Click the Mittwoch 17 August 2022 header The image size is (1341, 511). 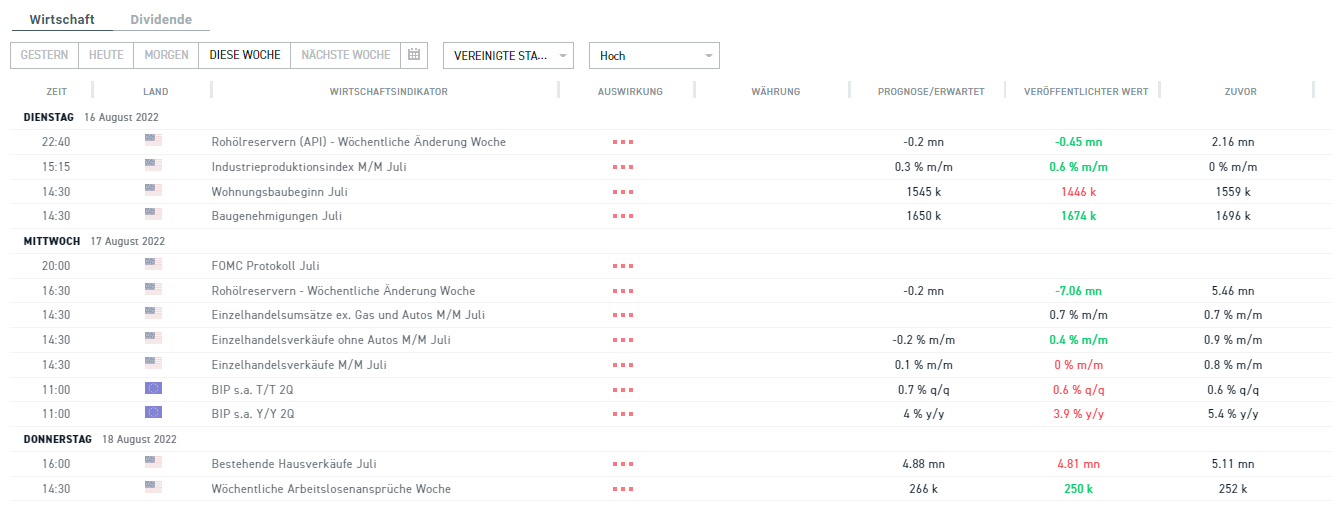[x=94, y=241]
